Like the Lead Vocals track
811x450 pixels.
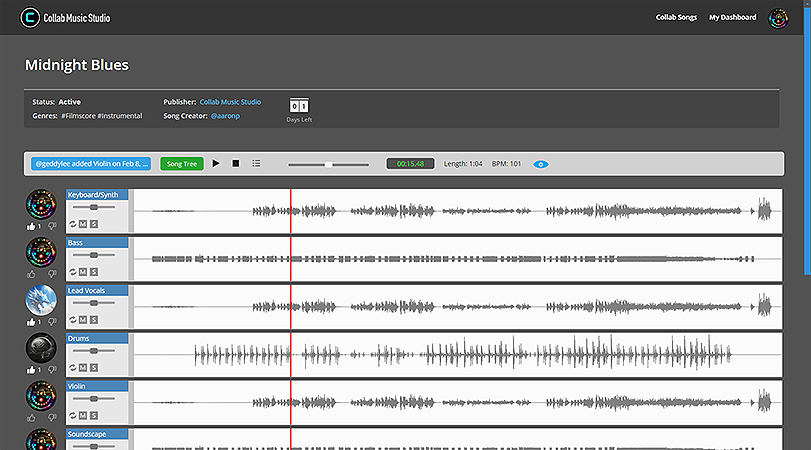(31, 322)
